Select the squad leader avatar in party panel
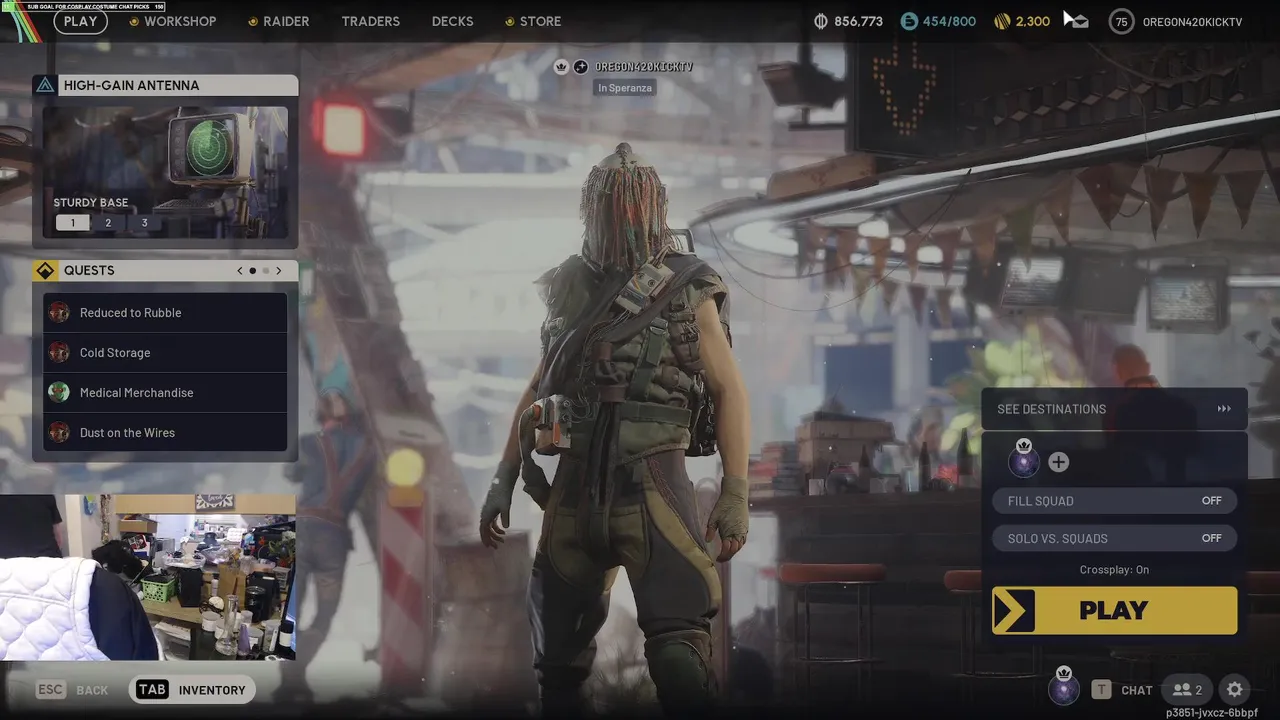The width and height of the screenshot is (1280, 720). pos(1023,460)
